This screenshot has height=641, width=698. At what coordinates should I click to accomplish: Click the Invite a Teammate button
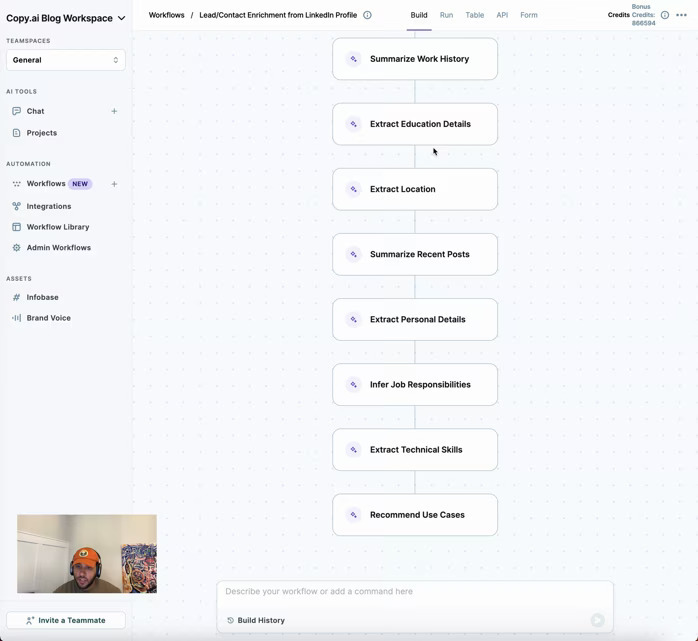[66, 620]
